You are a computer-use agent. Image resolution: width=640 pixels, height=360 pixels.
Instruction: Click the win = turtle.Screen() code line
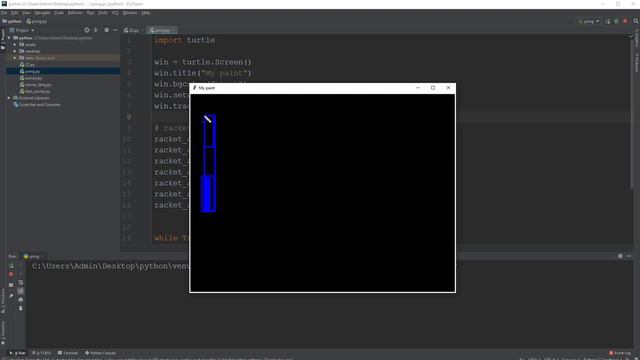tap(203, 62)
